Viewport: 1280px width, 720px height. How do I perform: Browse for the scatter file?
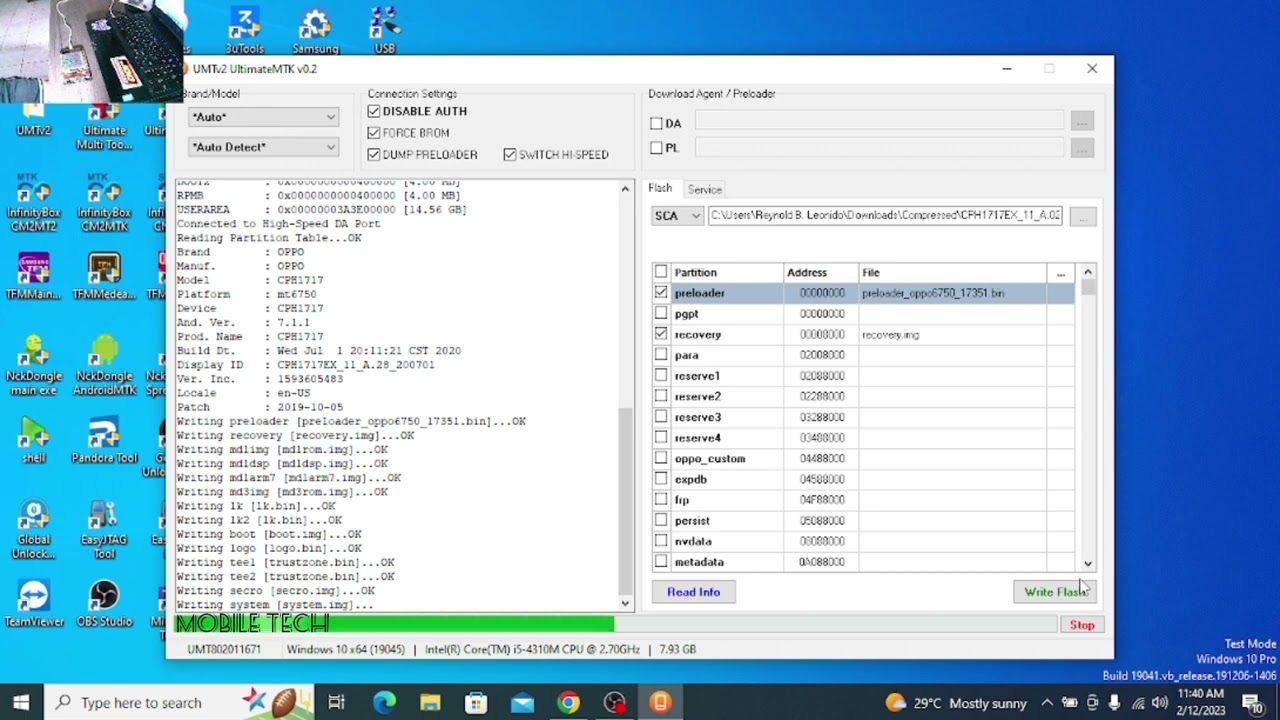tap(1082, 216)
